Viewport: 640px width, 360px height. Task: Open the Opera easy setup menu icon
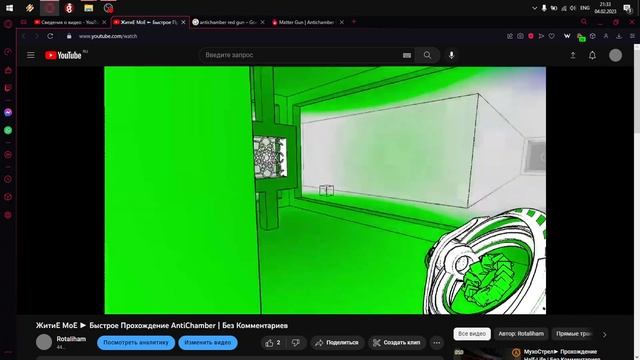632,36
